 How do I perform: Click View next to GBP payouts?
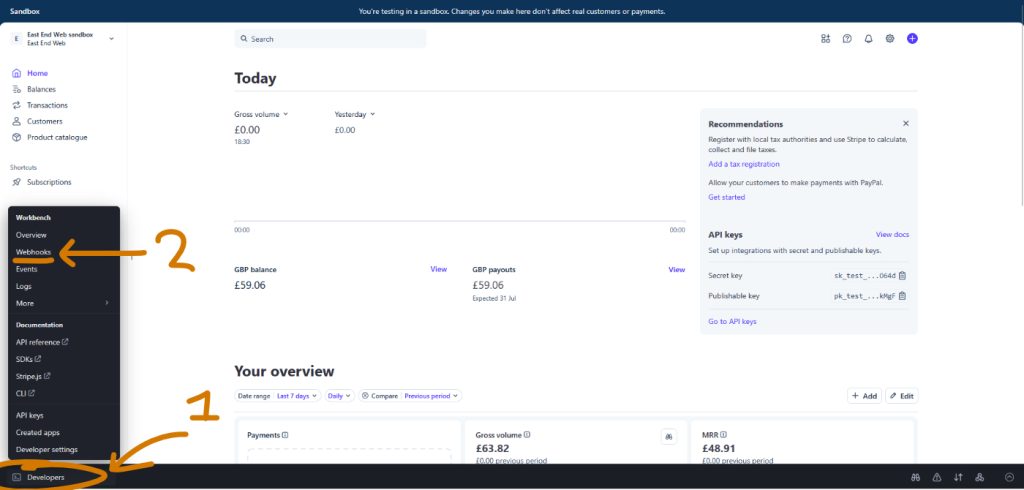coord(677,269)
